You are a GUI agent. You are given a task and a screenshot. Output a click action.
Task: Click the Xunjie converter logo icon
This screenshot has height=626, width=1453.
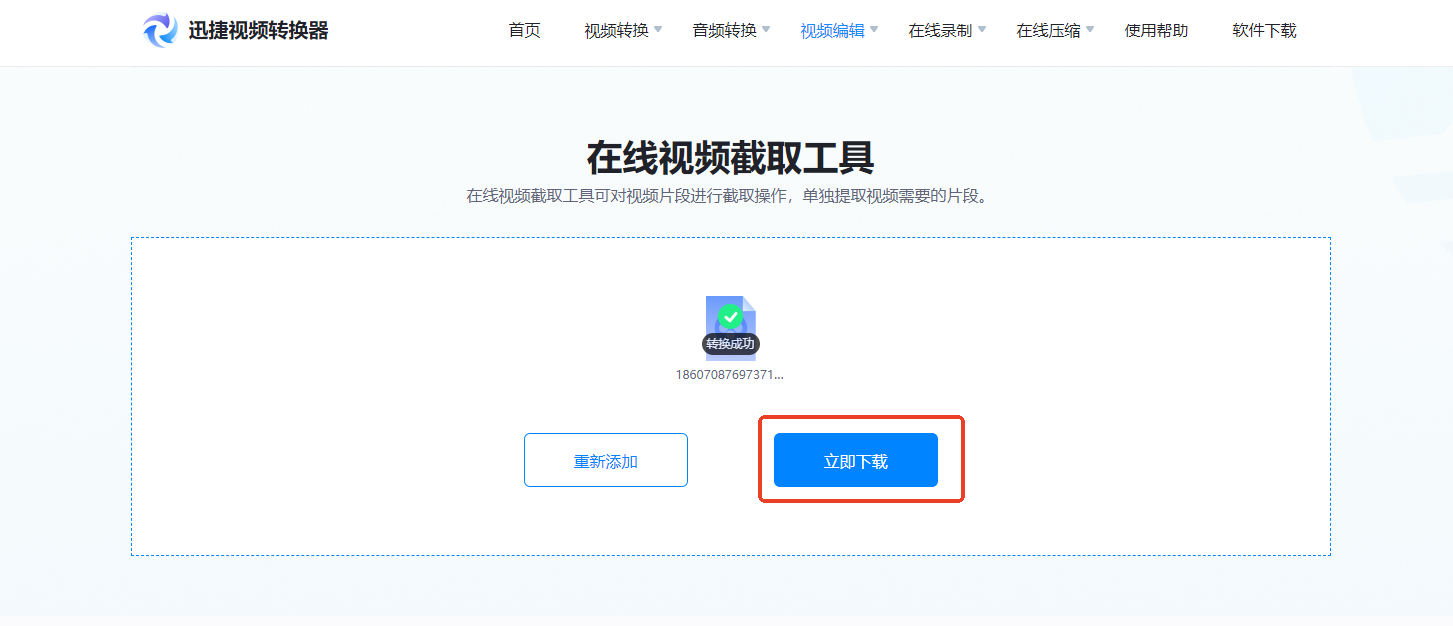160,30
